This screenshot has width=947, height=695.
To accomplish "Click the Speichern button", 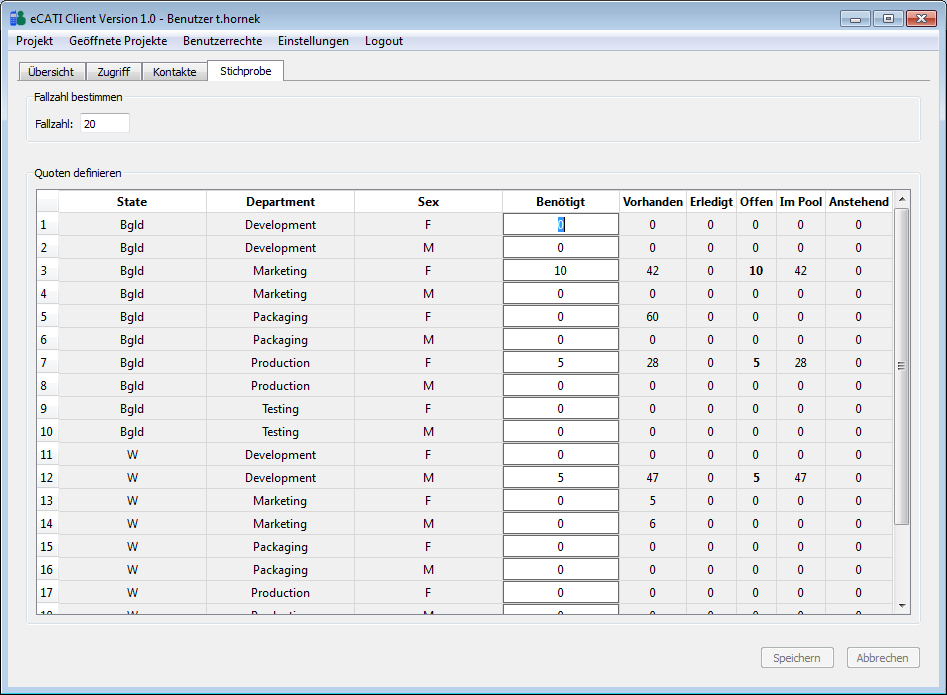I will pyautogui.click(x=797, y=658).
